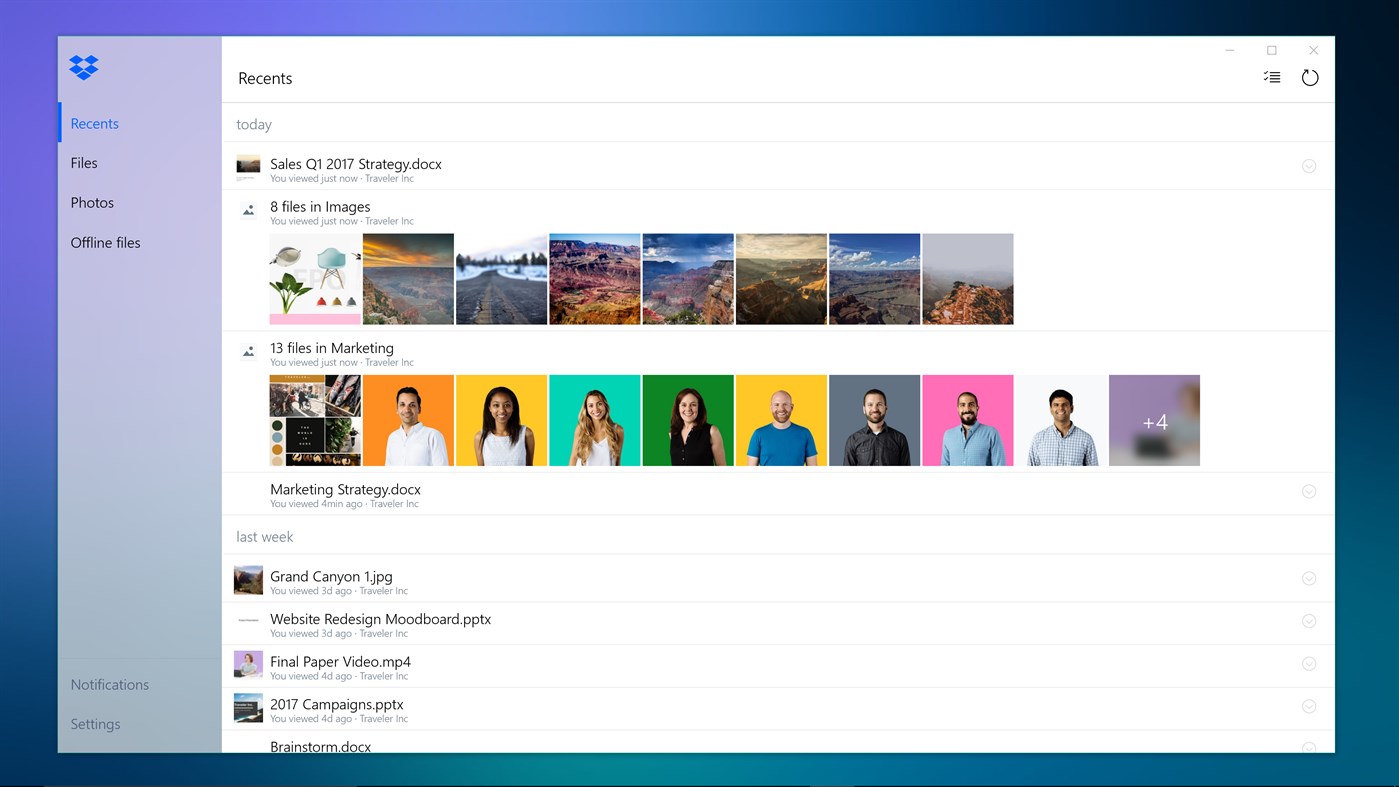Toggle selection on Marketing Strategy.docx
Screen dimensions: 1399x787
click(x=1309, y=491)
